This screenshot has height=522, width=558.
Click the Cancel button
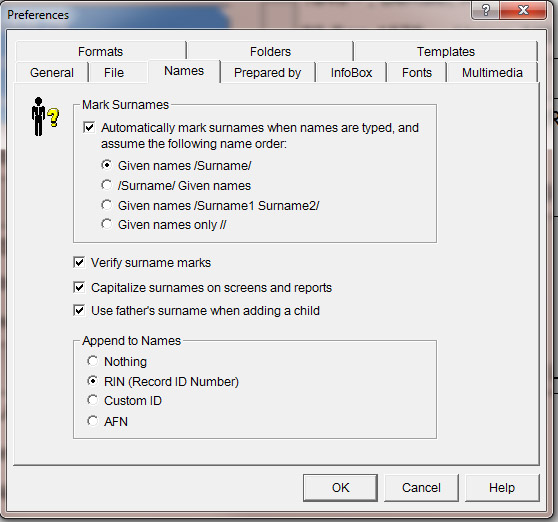(421, 487)
